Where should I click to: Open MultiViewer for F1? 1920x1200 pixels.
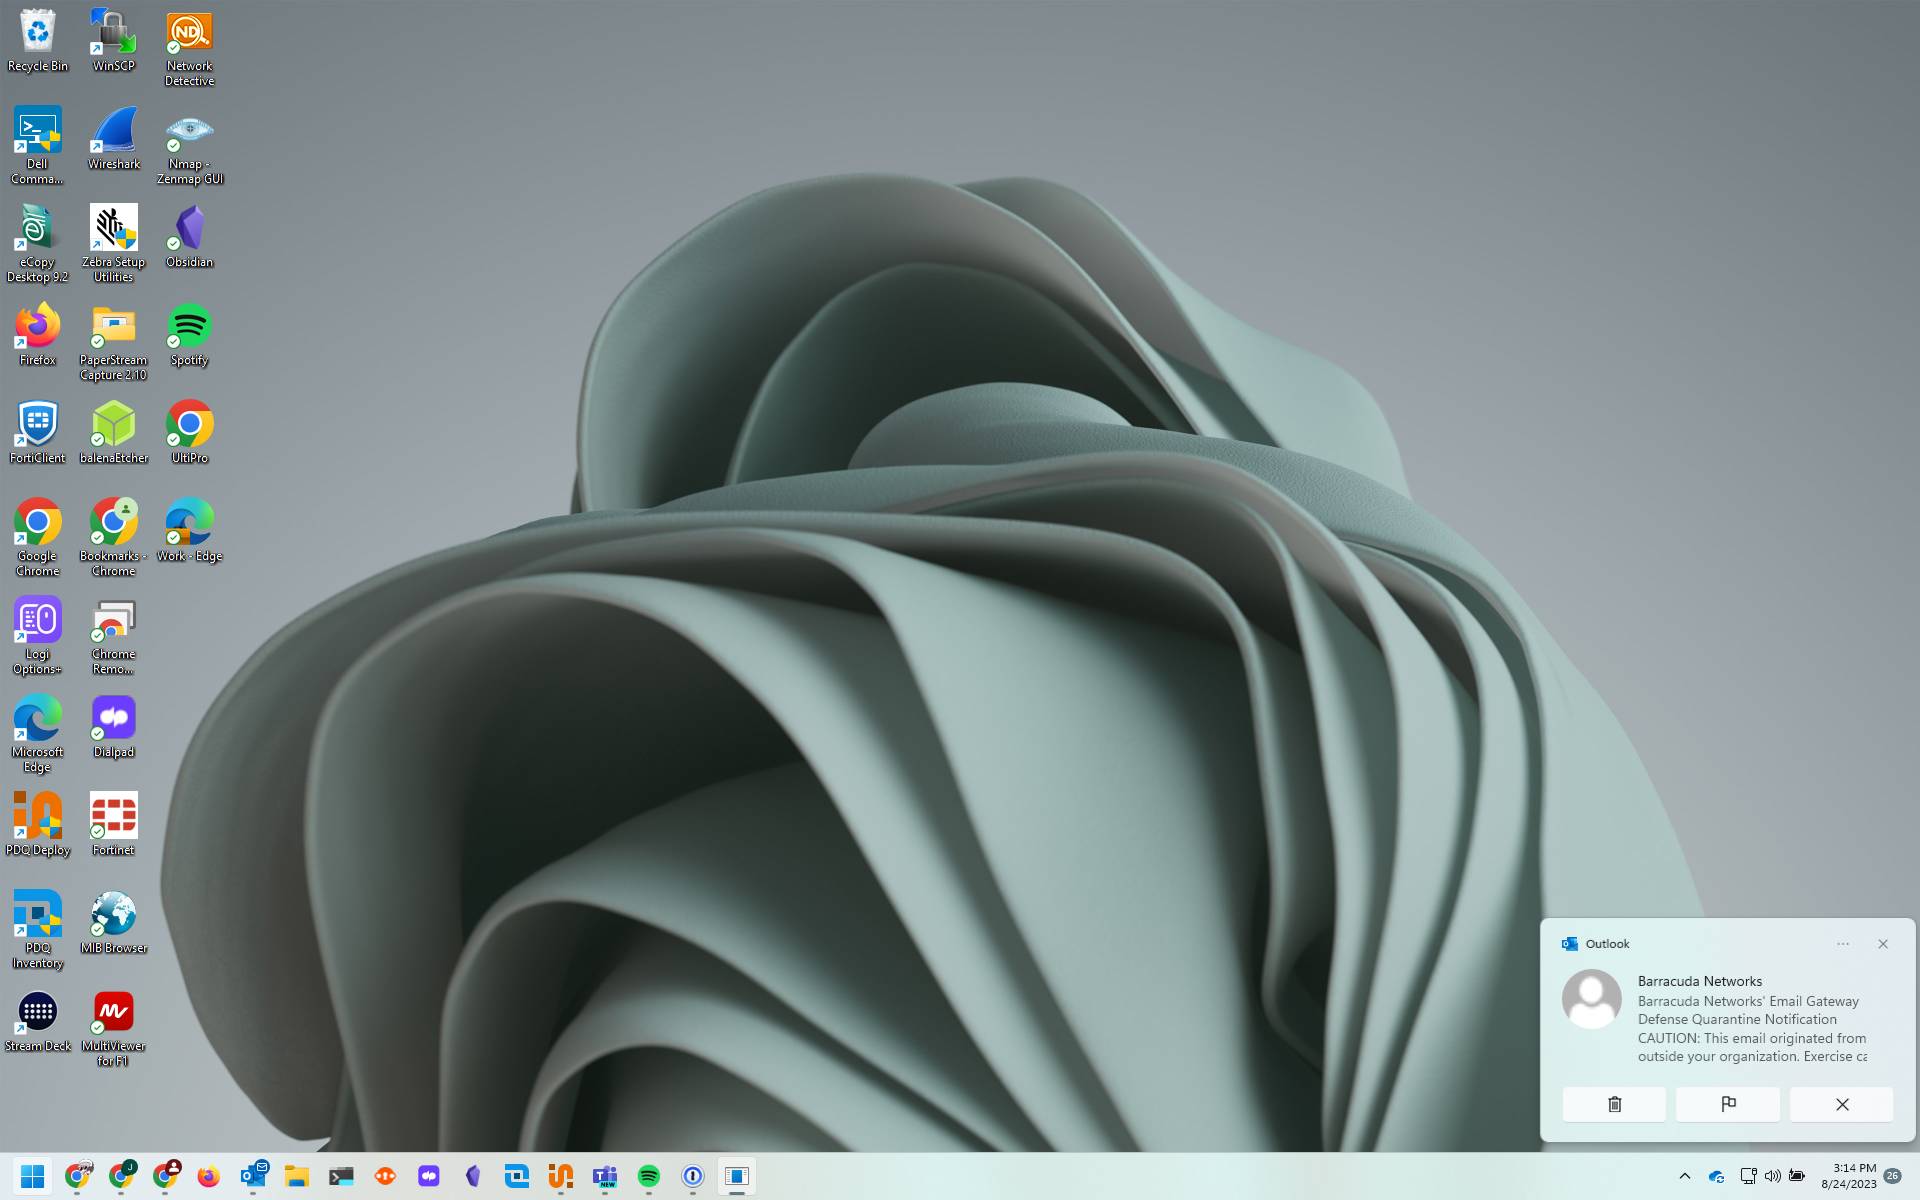point(113,1010)
